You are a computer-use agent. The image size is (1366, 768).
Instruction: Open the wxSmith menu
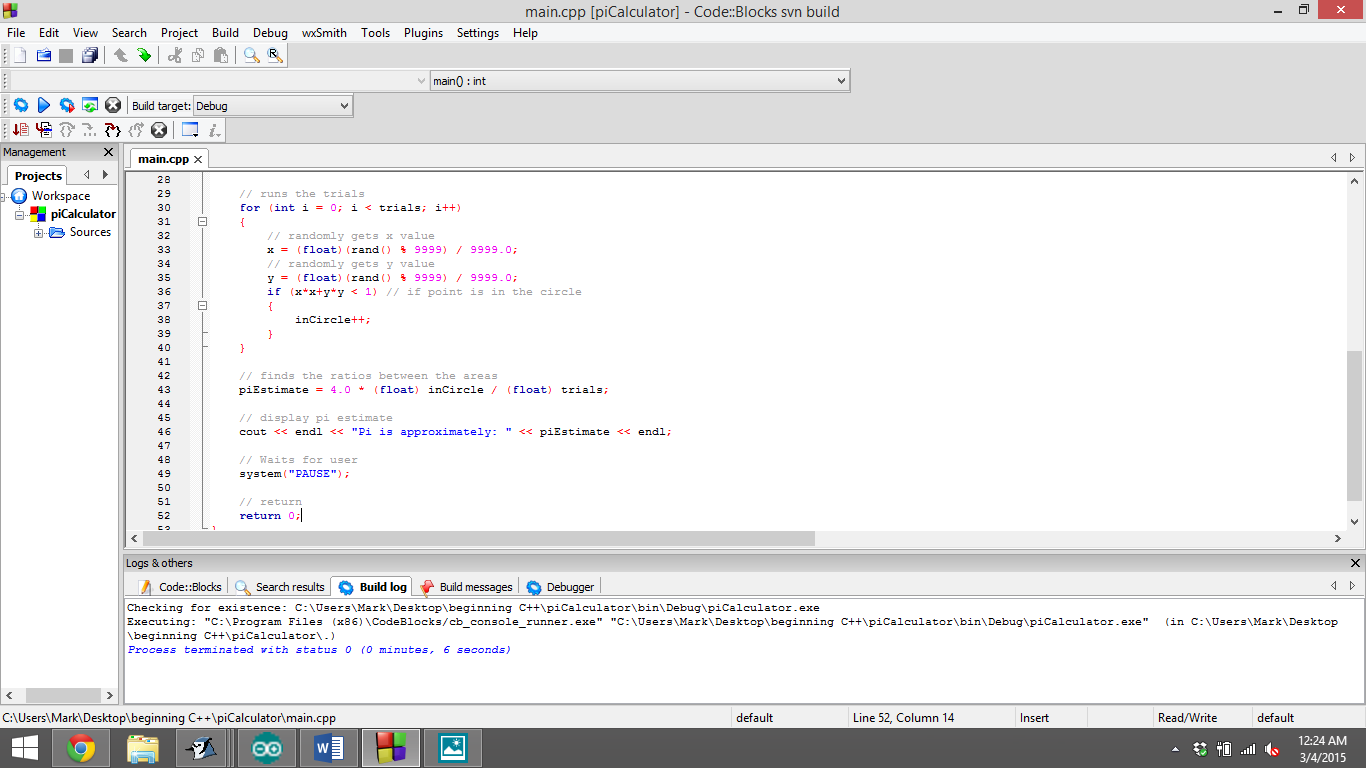323,32
